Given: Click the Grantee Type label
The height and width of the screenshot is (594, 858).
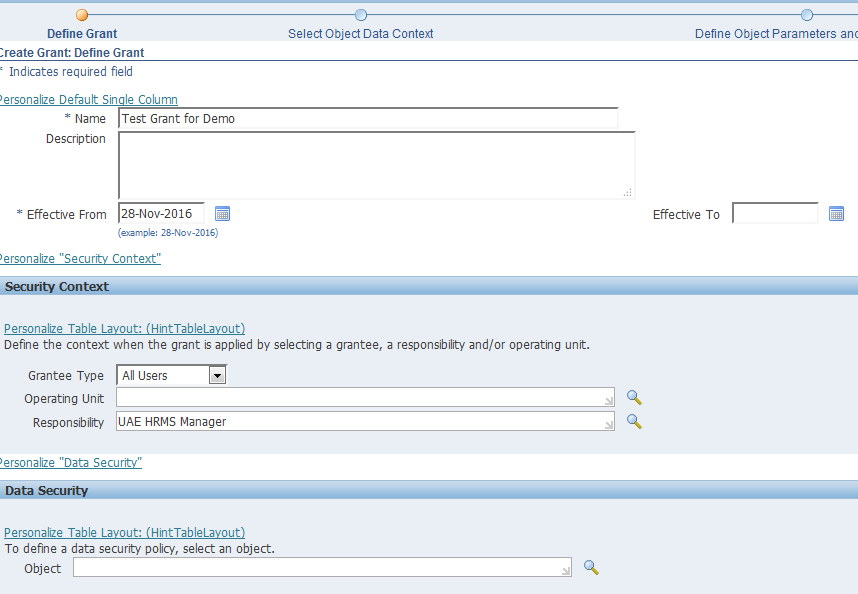Looking at the screenshot, I should point(66,376).
